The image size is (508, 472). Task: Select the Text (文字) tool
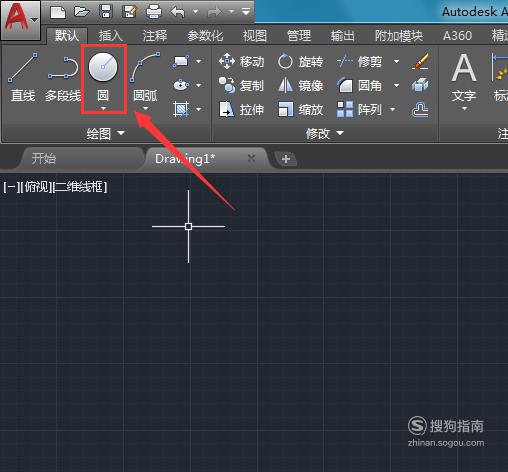click(x=464, y=77)
